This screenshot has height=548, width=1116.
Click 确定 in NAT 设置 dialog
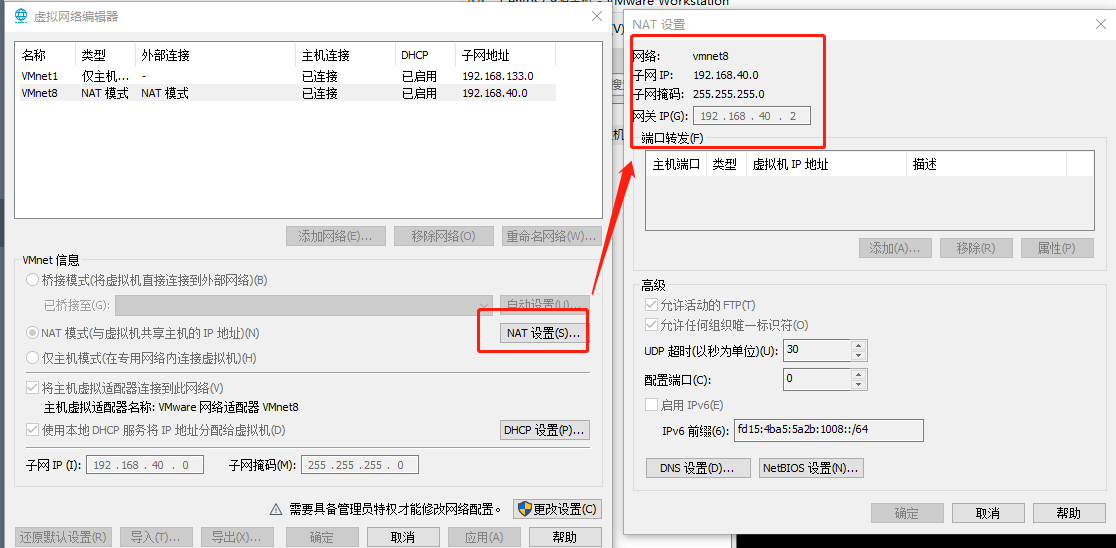tap(907, 513)
